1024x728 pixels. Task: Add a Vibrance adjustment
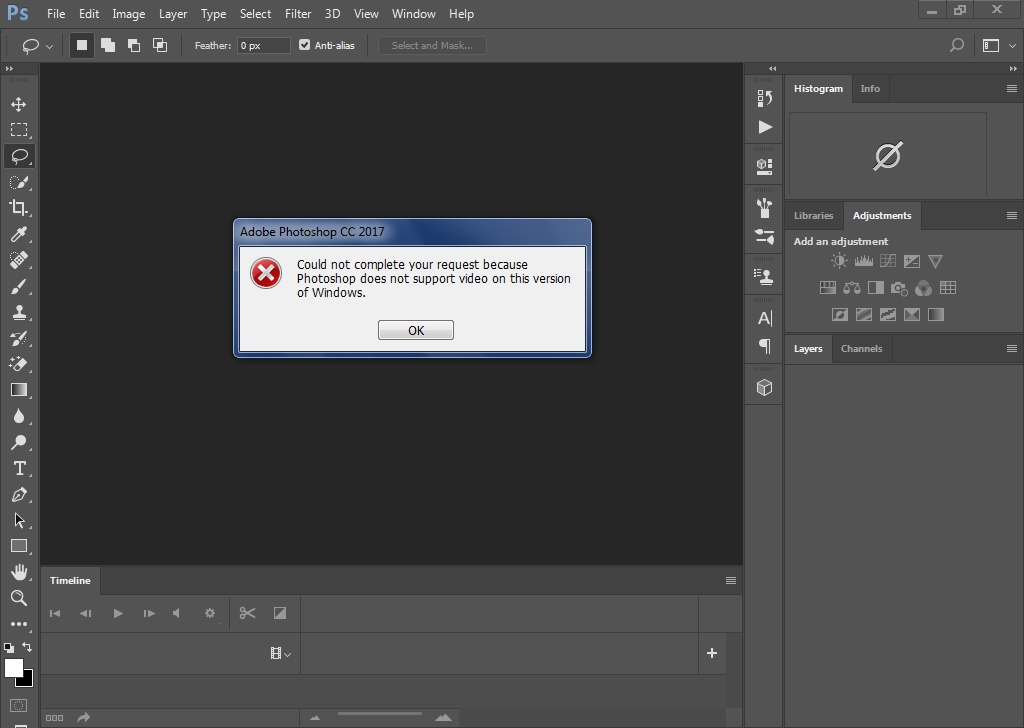click(935, 261)
